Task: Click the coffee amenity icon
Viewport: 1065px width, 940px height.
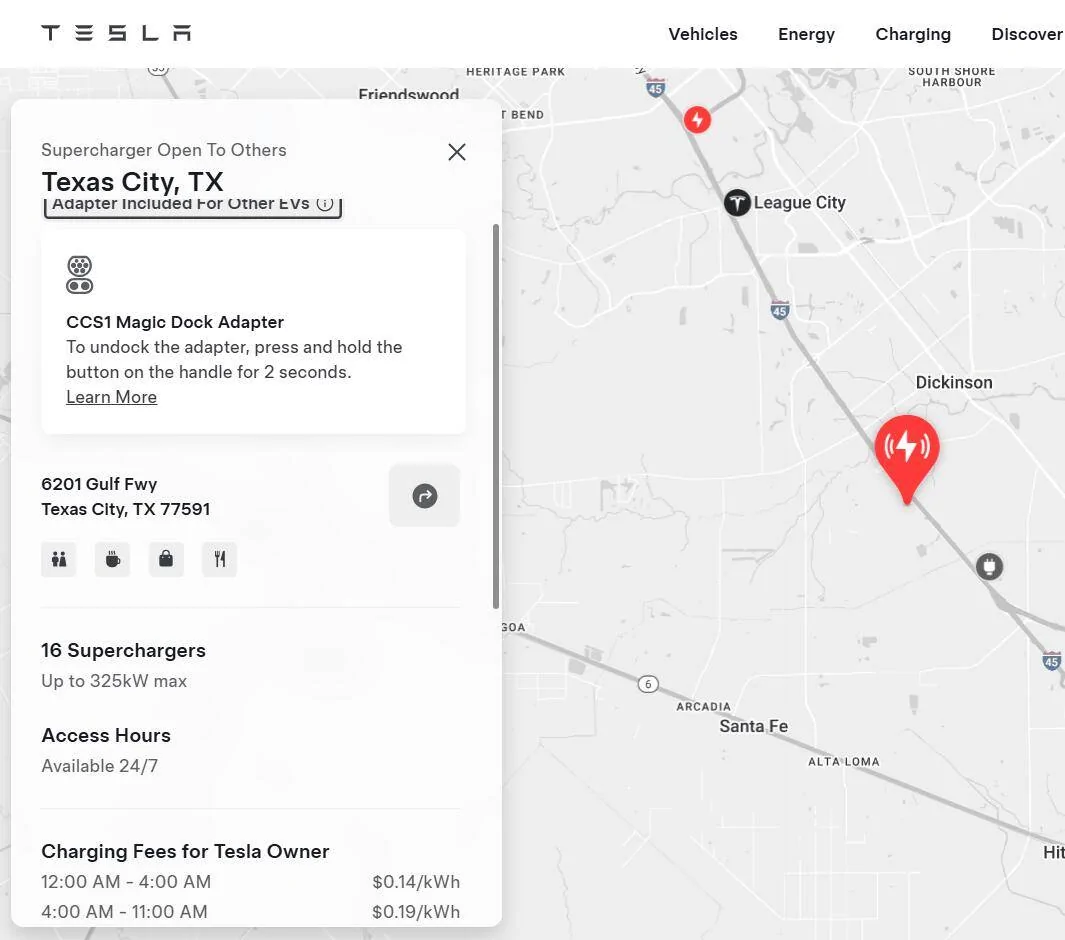Action: [113, 560]
